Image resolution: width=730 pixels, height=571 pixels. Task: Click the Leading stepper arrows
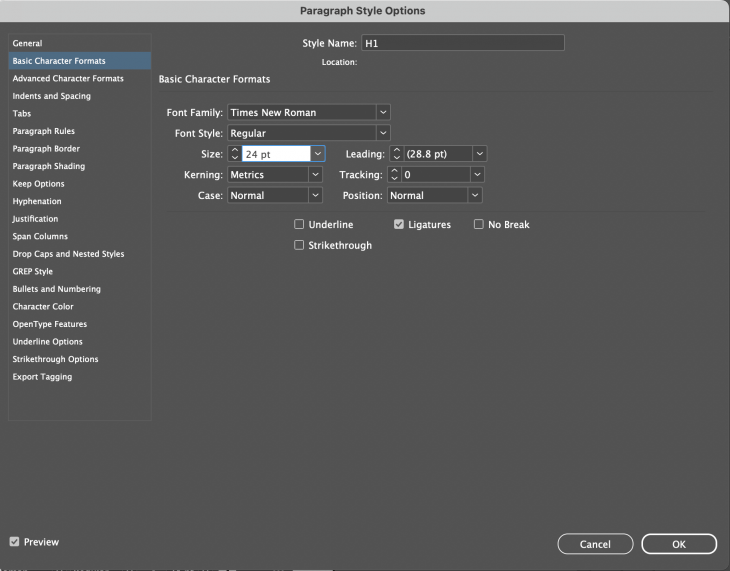[396, 154]
